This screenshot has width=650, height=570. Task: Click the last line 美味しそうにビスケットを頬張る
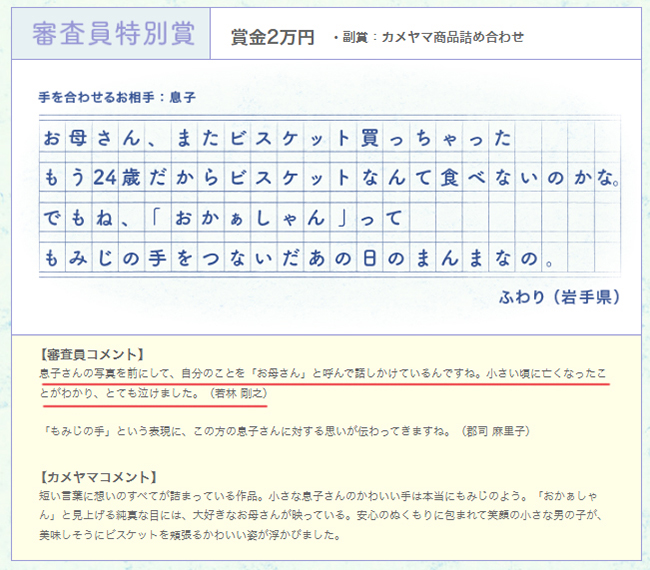(x=190, y=535)
